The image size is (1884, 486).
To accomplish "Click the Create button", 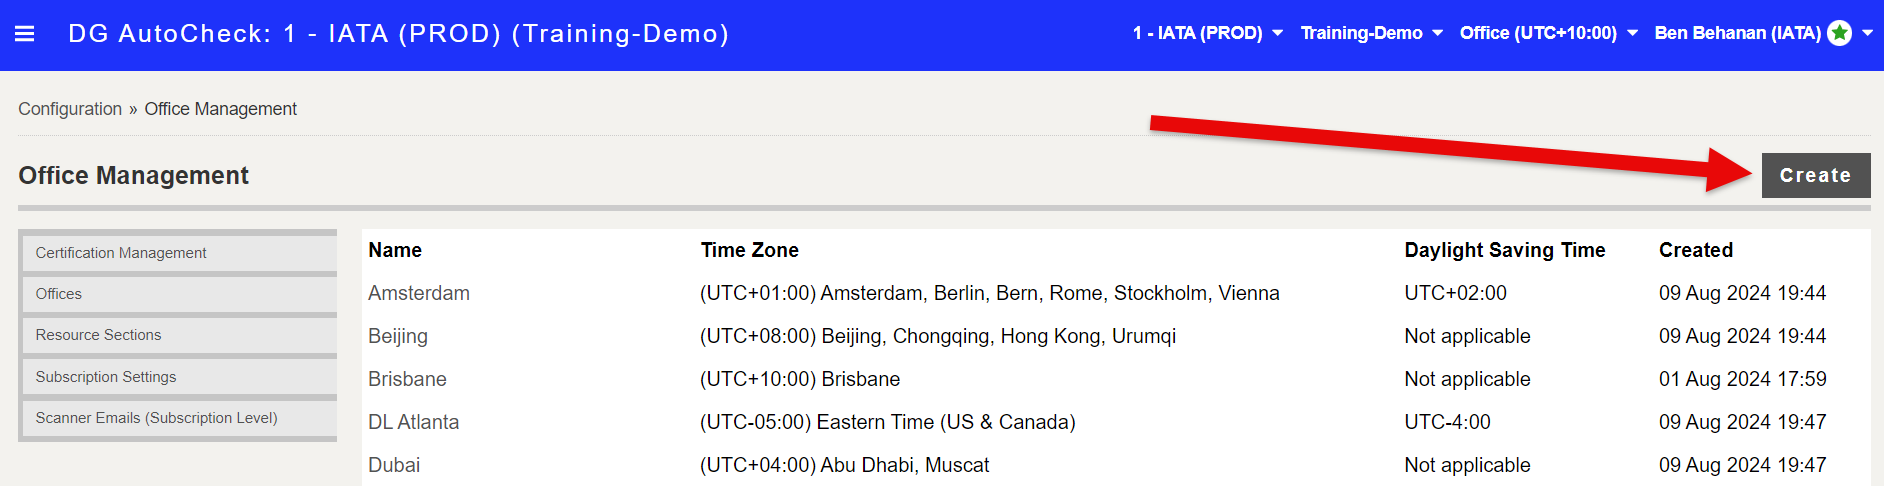I will (1815, 175).
